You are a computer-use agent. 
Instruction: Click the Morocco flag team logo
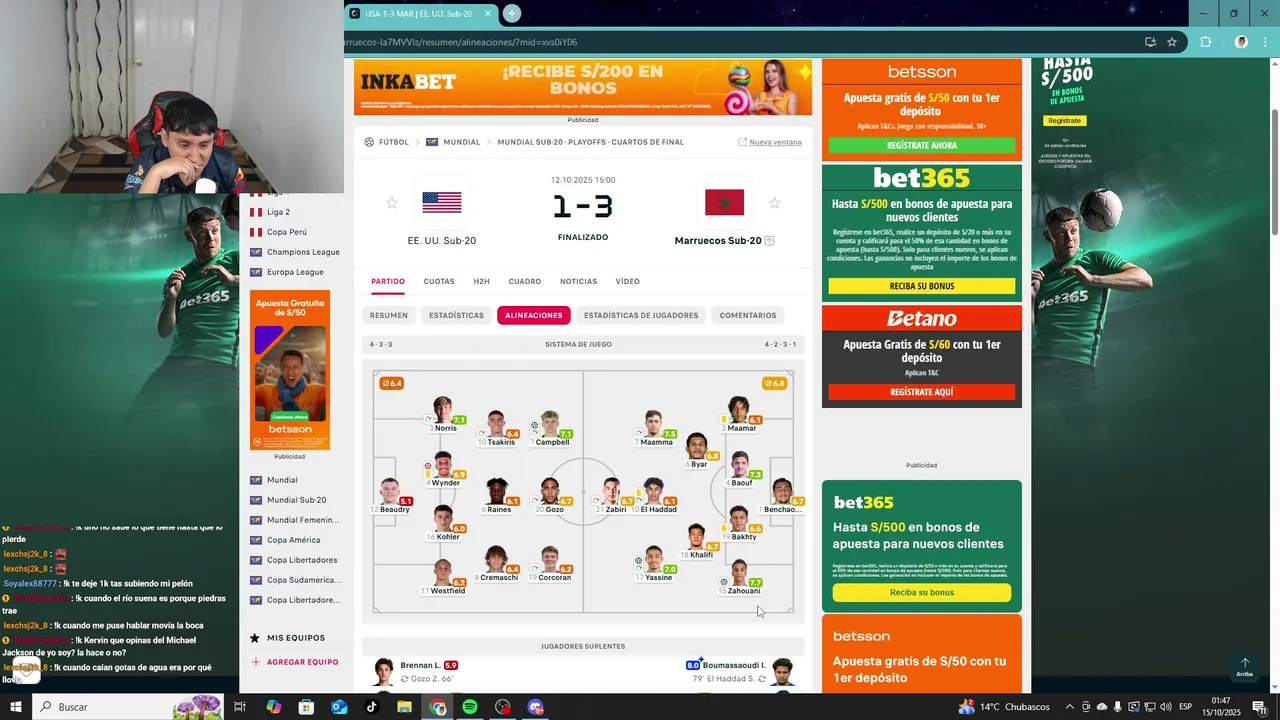click(x=724, y=202)
